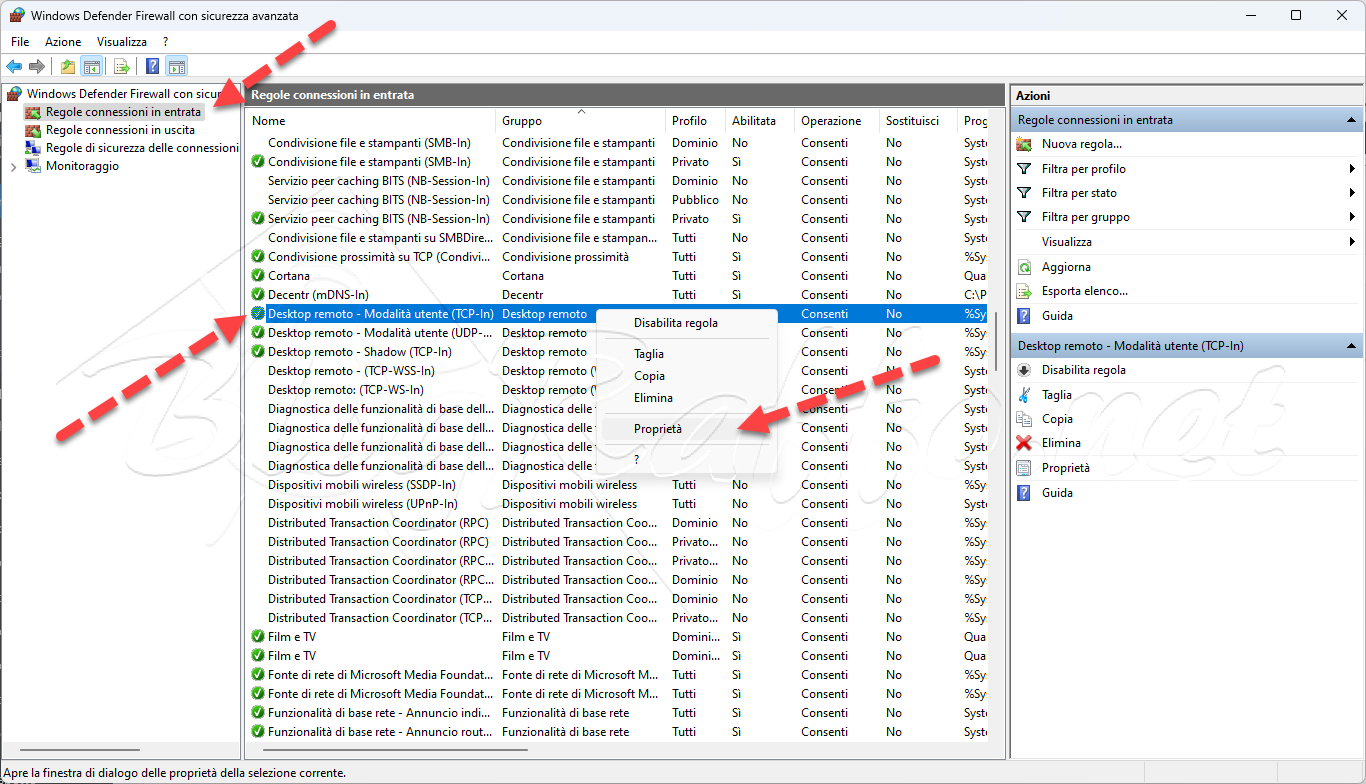Image resolution: width=1366 pixels, height=784 pixels.
Task: Open Help from the toolbar question-mark icon
Action: pyautogui.click(x=152, y=67)
